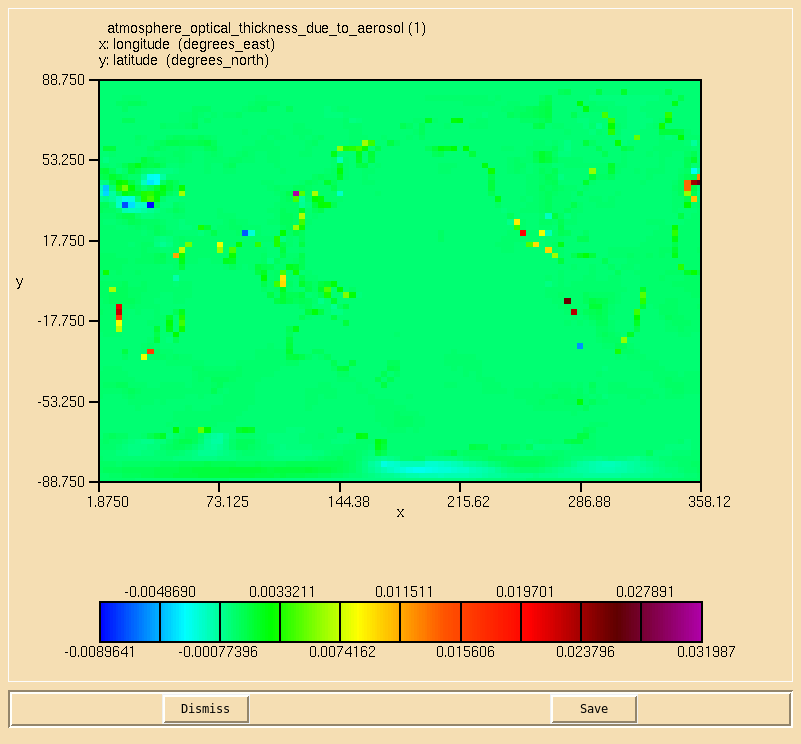801x744 pixels.
Task: Click the yellow colorbar segment
Action: 370,622
